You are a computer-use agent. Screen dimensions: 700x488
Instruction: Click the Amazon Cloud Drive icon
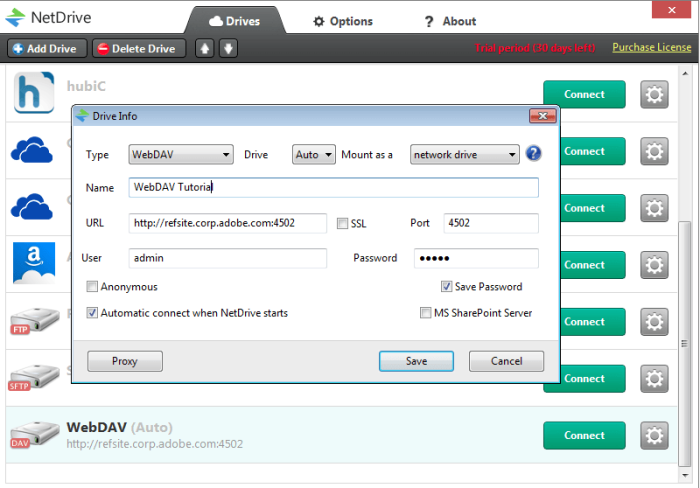point(34,263)
